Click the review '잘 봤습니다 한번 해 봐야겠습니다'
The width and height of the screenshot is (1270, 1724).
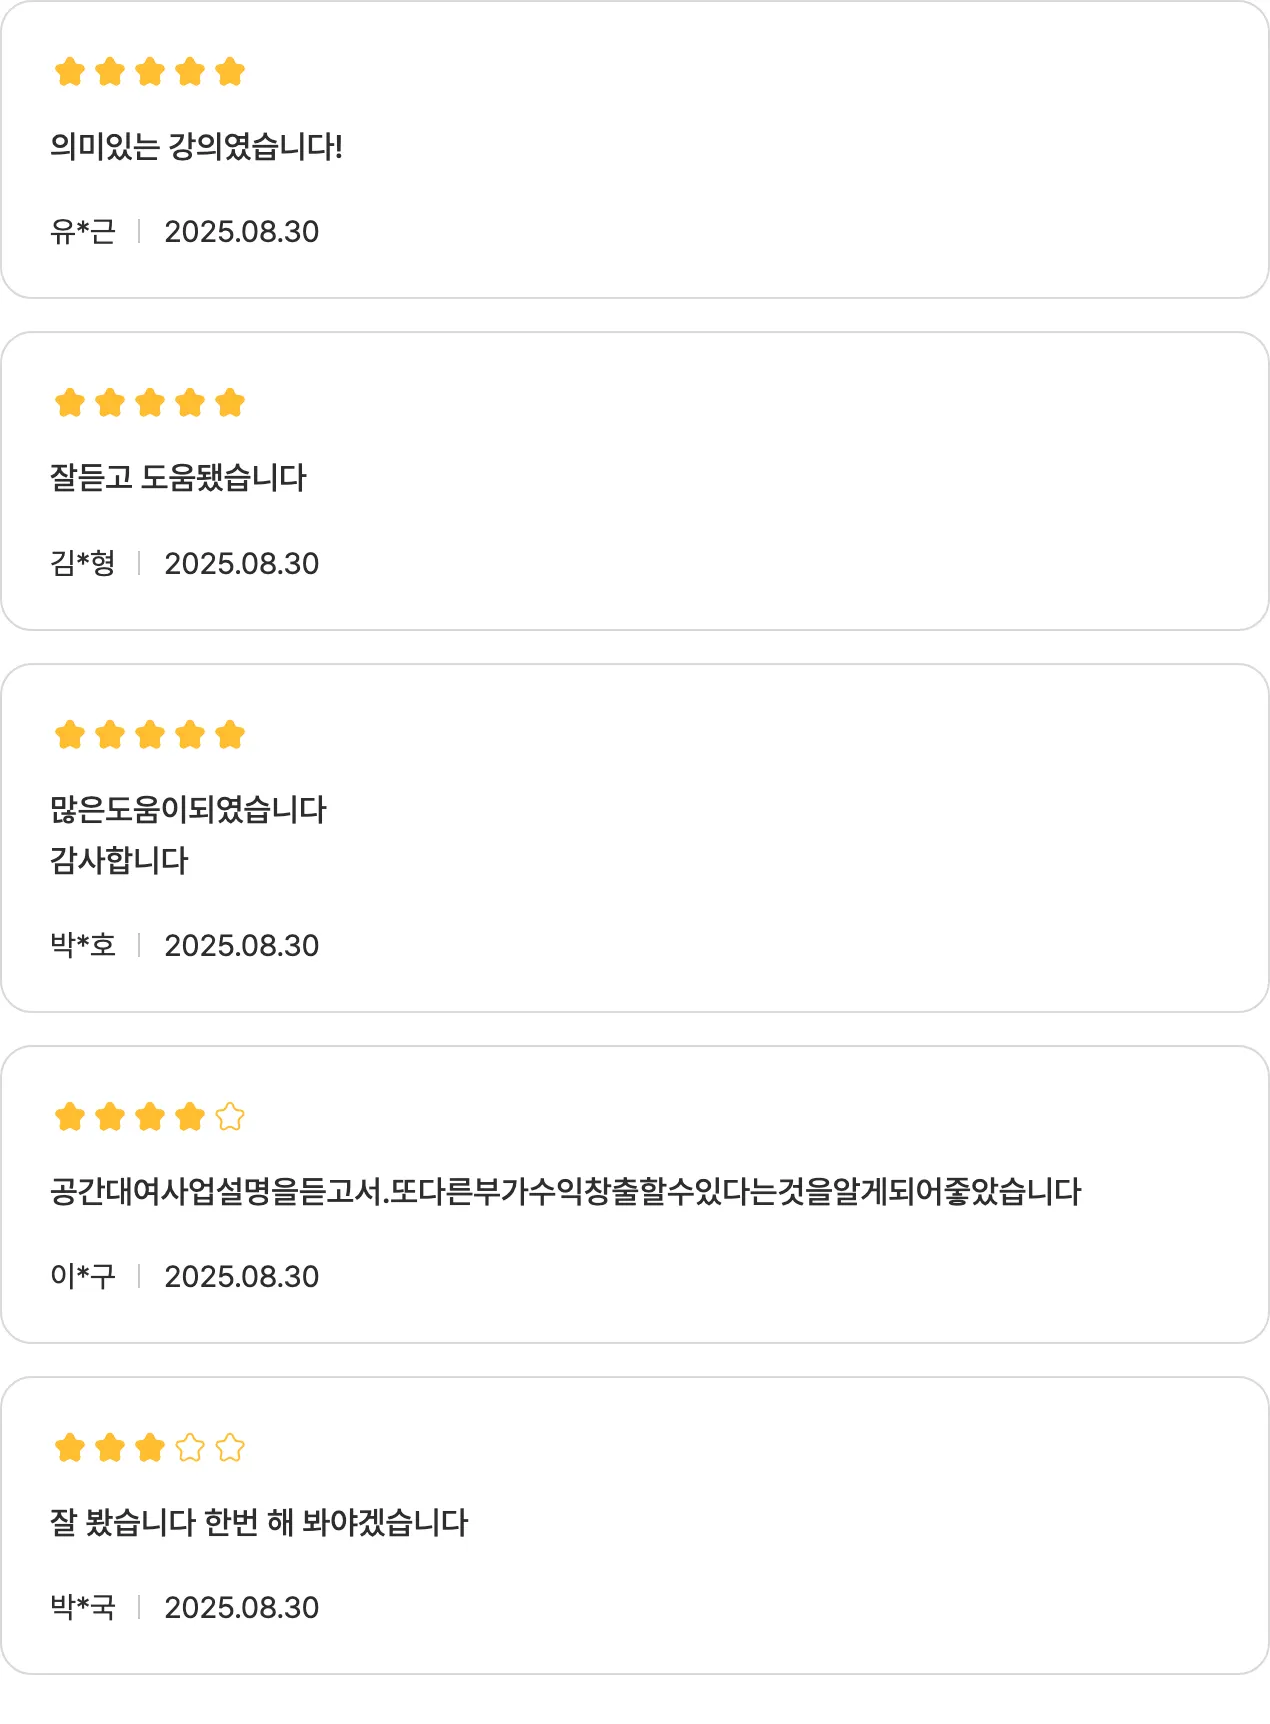point(259,1522)
